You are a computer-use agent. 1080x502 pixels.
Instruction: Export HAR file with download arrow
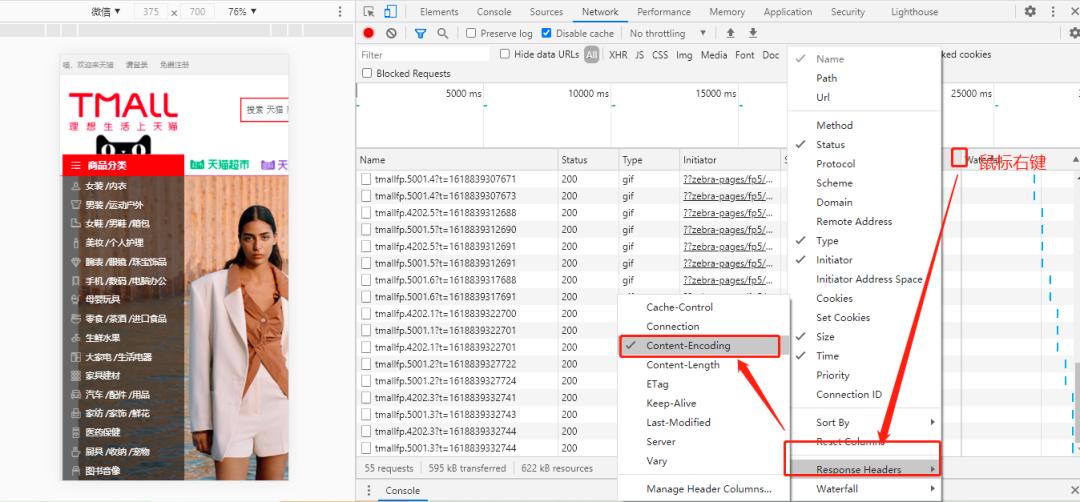pyautogui.click(x=753, y=33)
